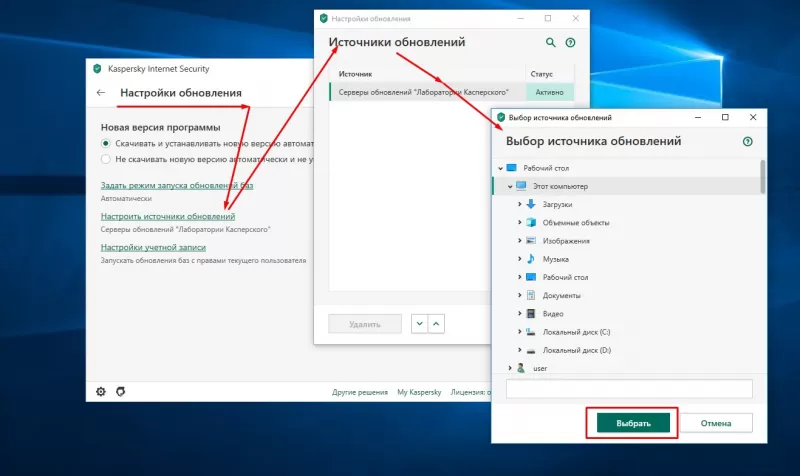The height and width of the screenshot is (476, 800).
Task: Expand the Документы folder
Action: point(519,295)
